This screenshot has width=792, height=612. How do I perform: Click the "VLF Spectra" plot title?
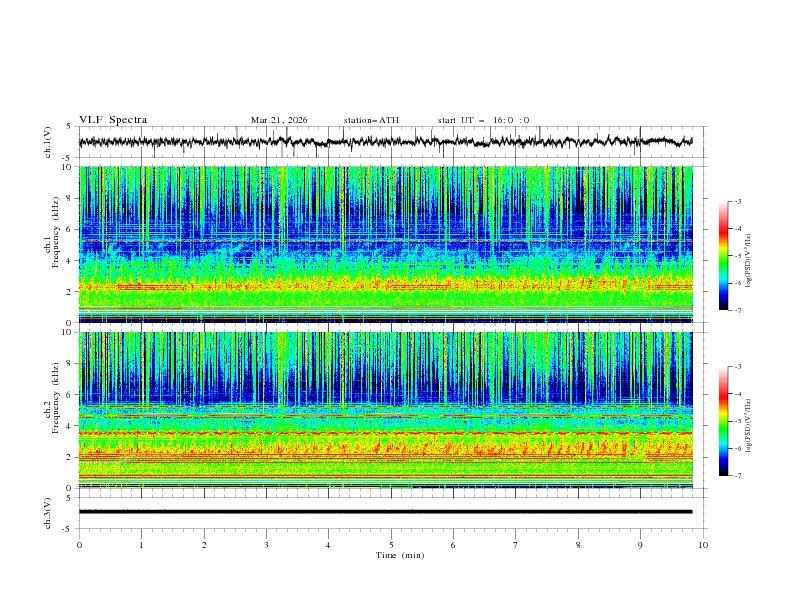tap(113, 120)
